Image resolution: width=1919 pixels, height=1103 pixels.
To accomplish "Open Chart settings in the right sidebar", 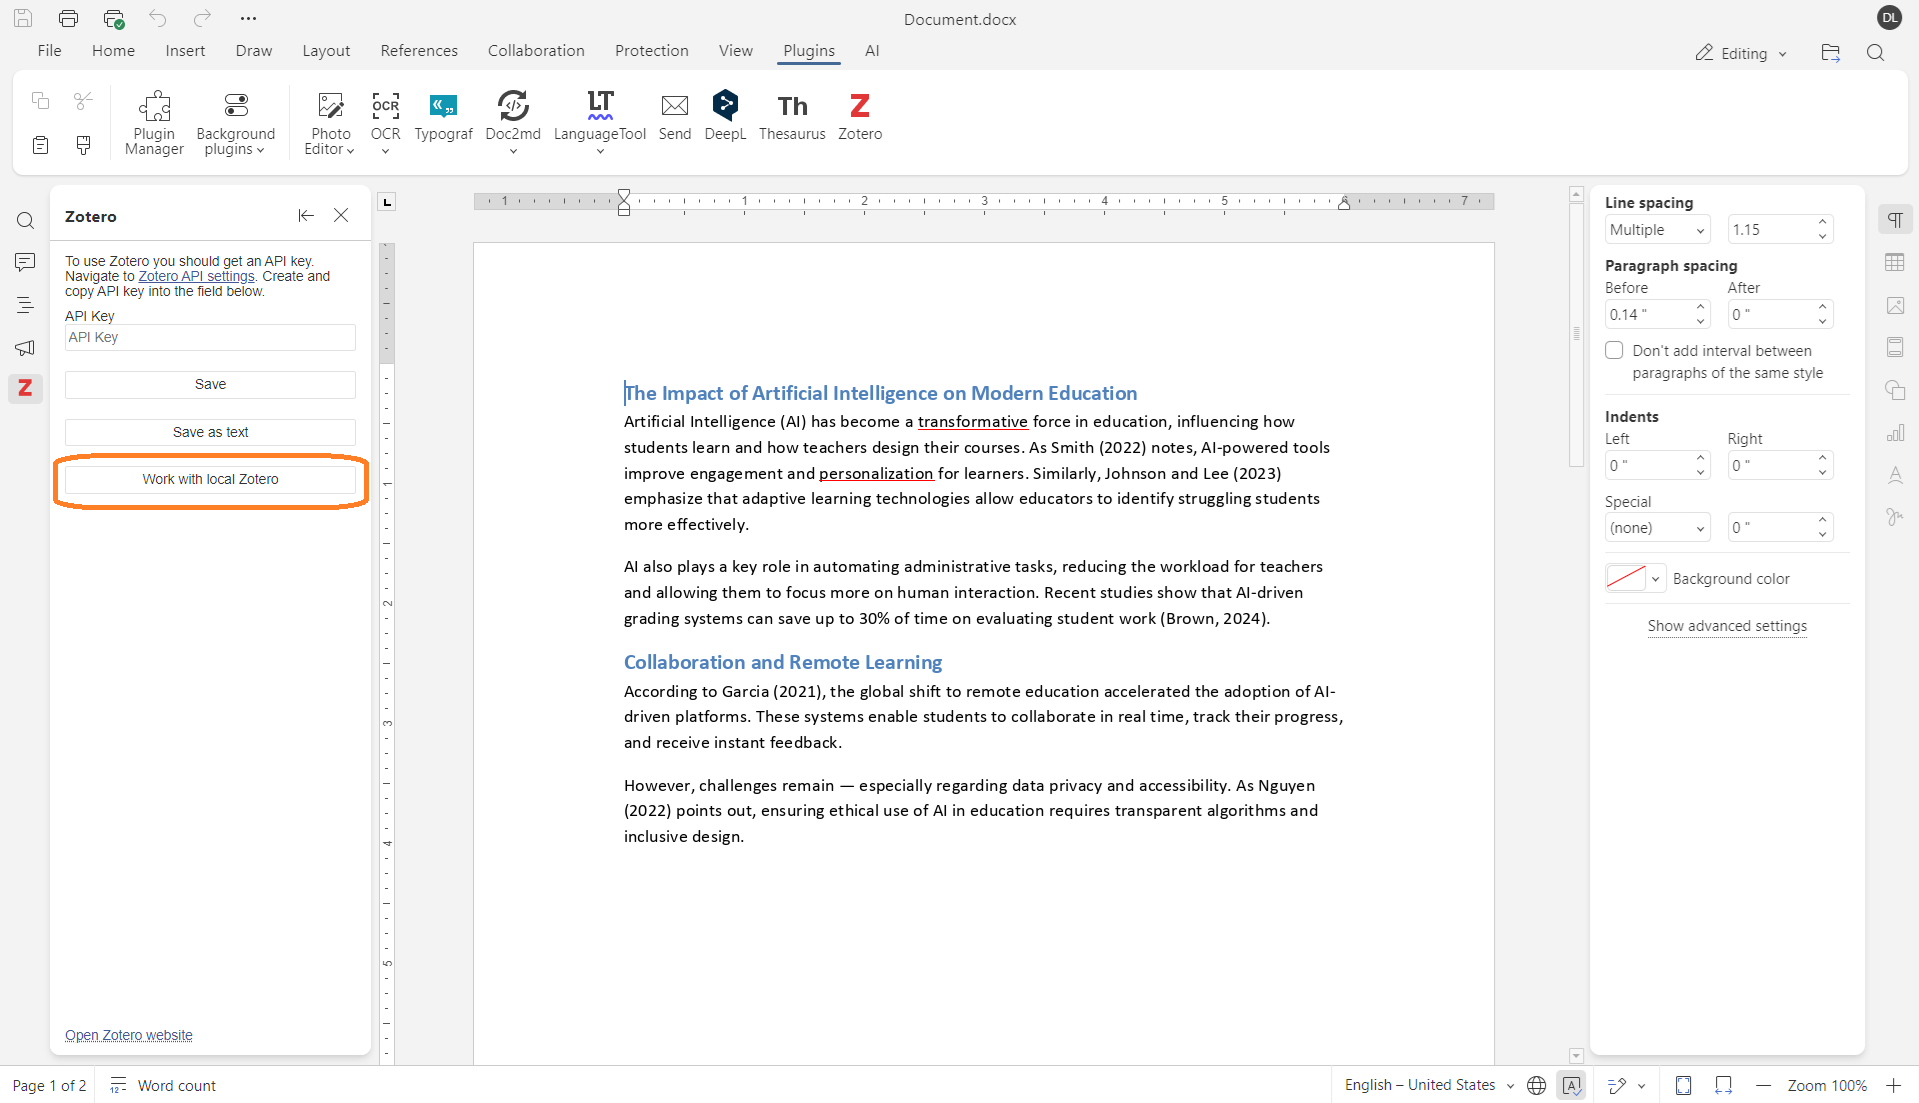I will pos(1896,433).
